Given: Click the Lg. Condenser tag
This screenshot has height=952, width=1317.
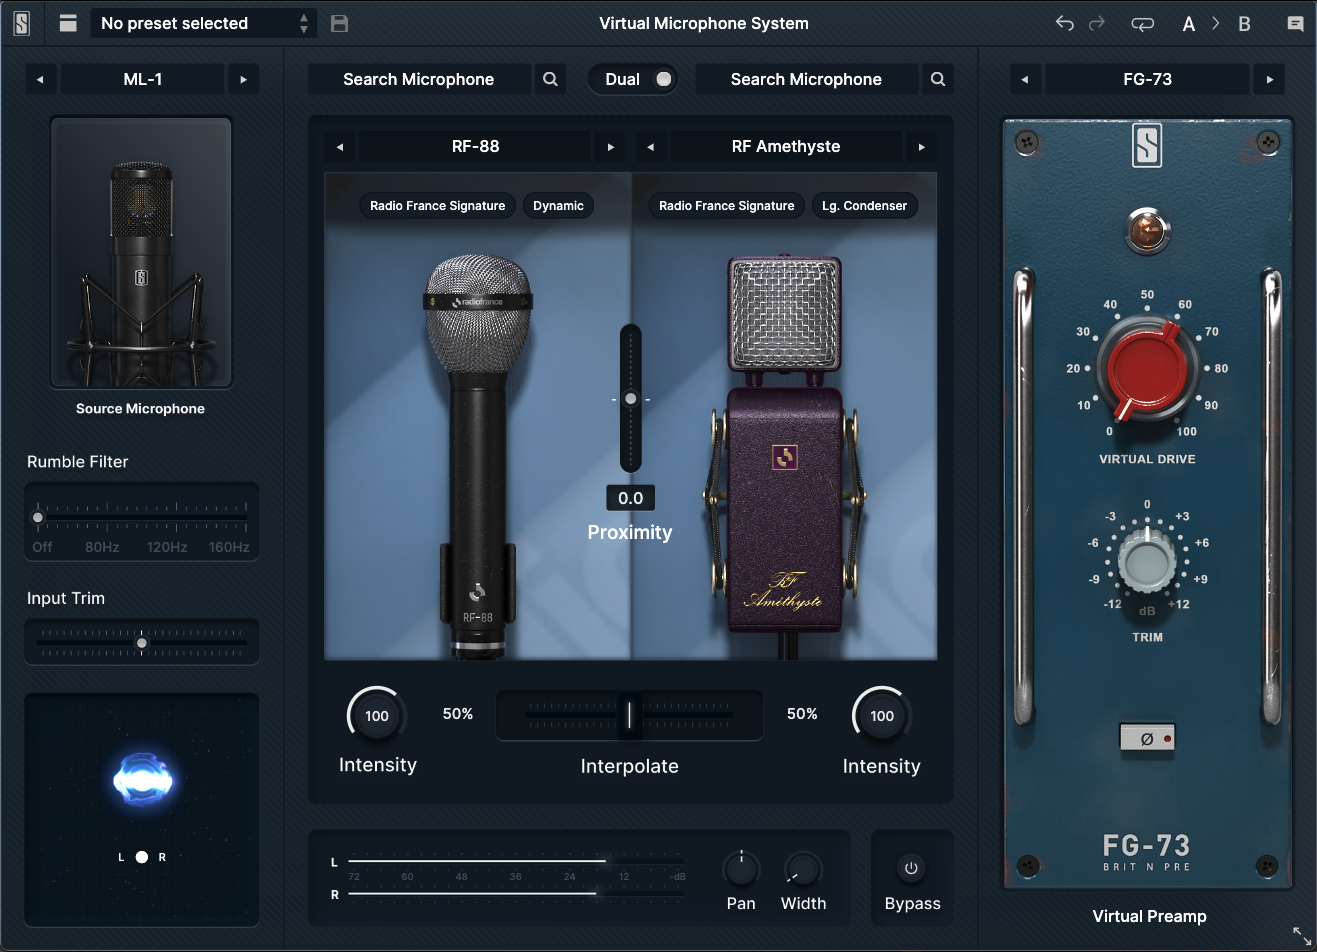Looking at the screenshot, I should coord(864,206).
